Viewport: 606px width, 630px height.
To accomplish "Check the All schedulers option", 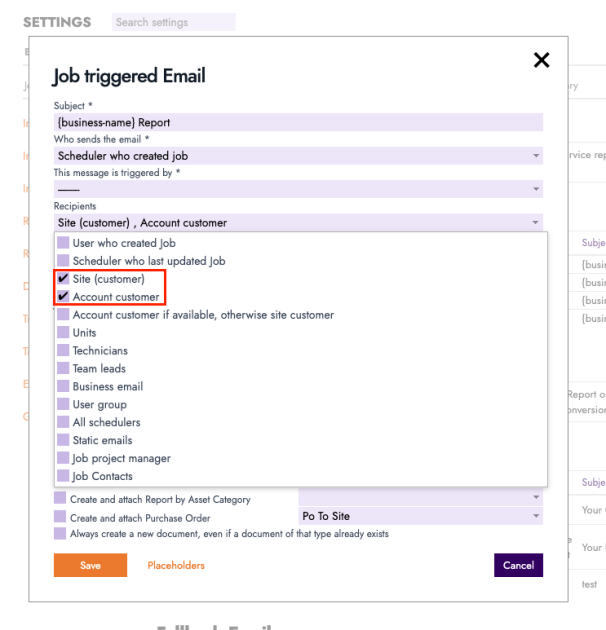I will coord(64,423).
